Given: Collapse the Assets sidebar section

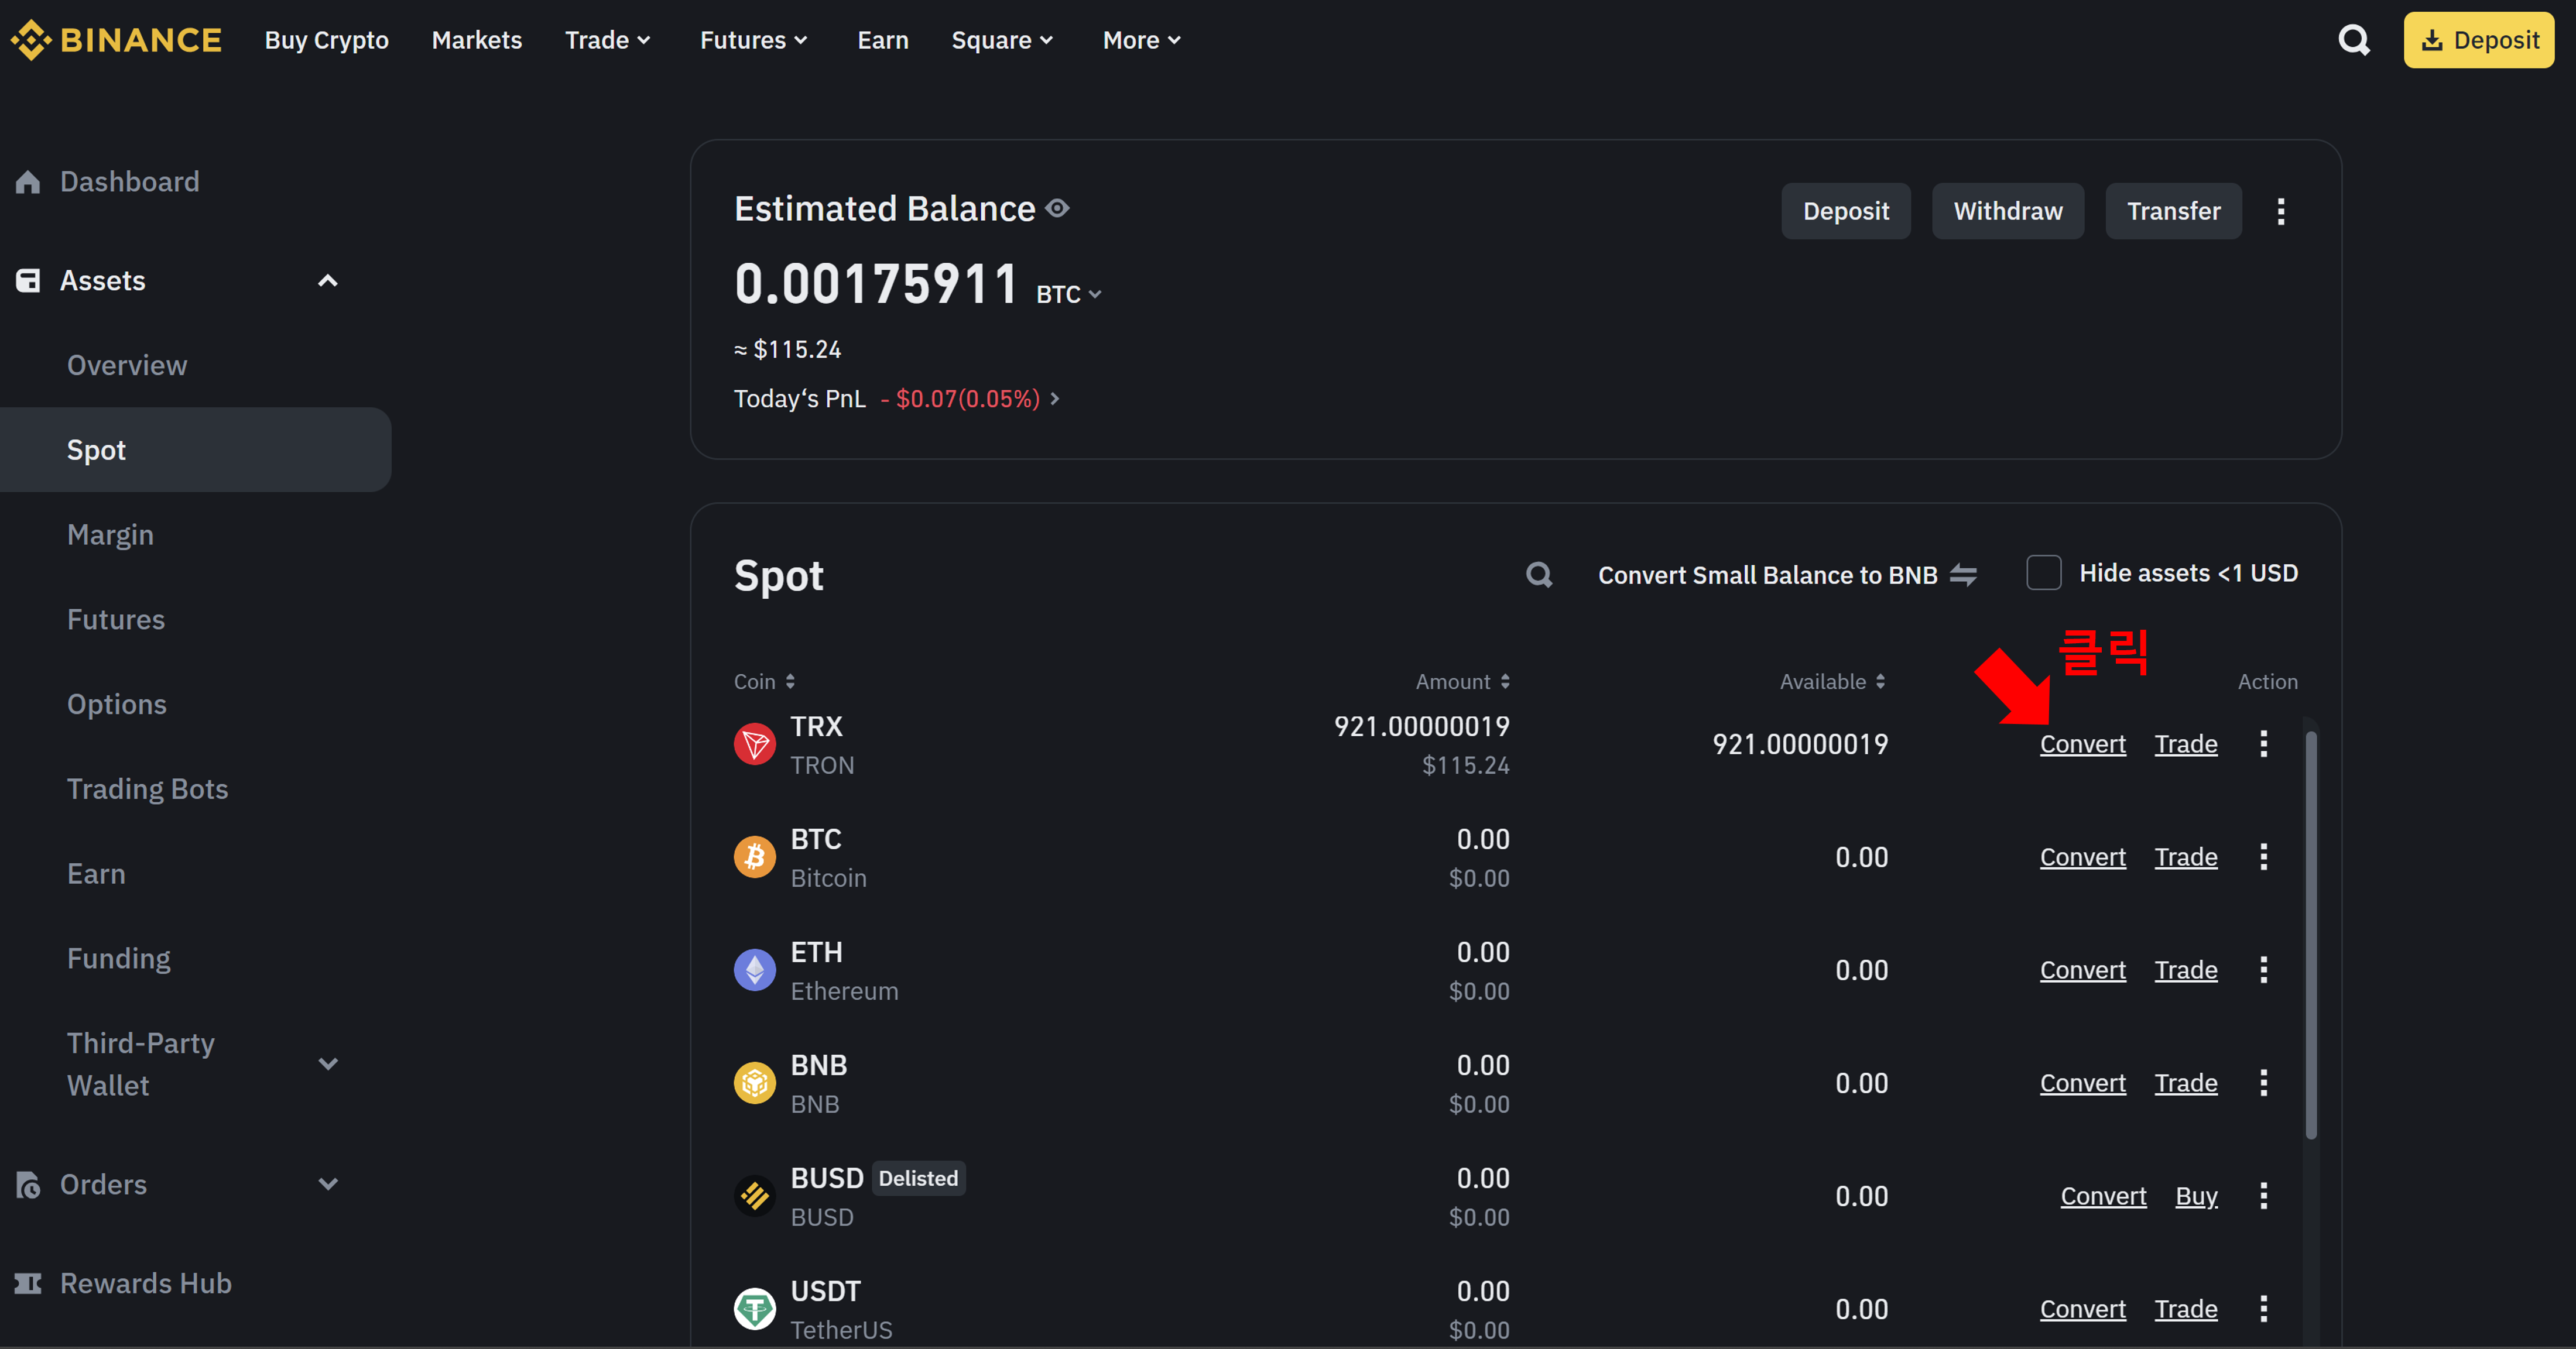Looking at the screenshot, I should (327, 281).
